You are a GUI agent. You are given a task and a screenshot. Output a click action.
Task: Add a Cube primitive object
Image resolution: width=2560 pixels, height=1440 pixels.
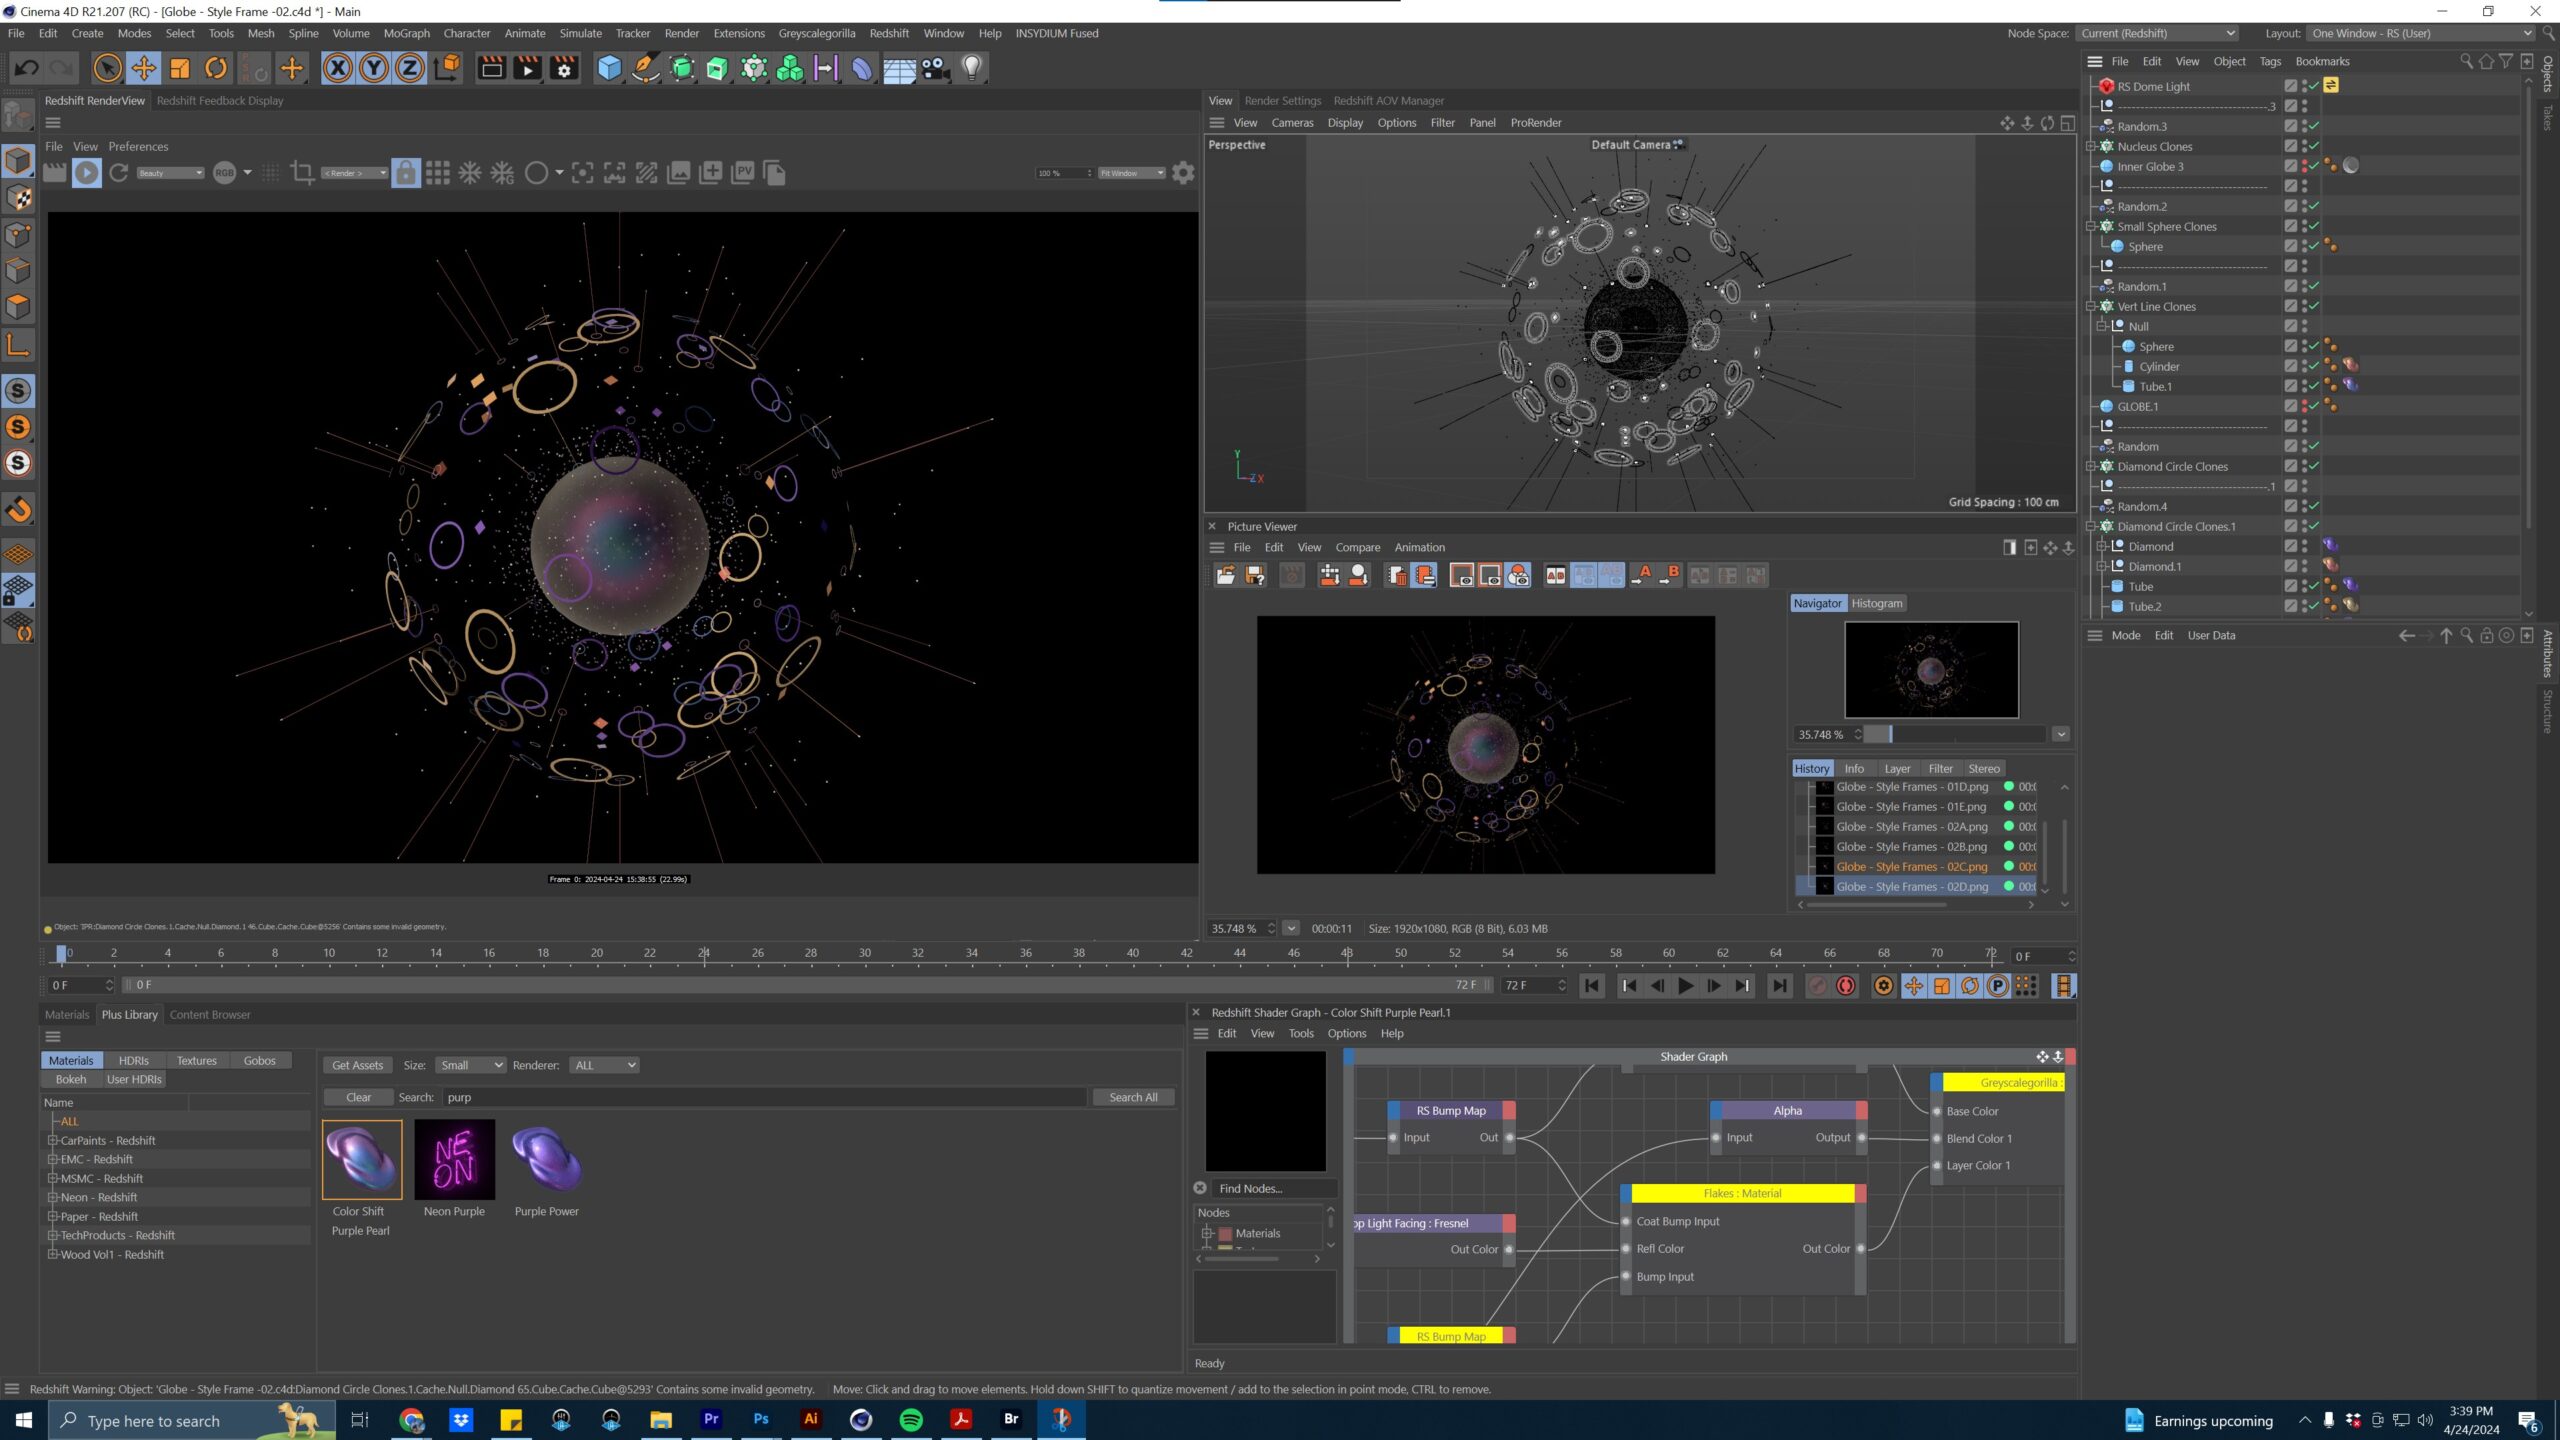609,68
